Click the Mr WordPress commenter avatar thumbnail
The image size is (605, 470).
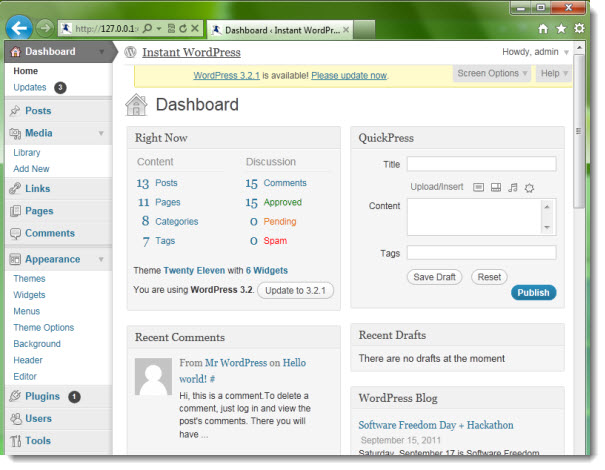pos(153,377)
